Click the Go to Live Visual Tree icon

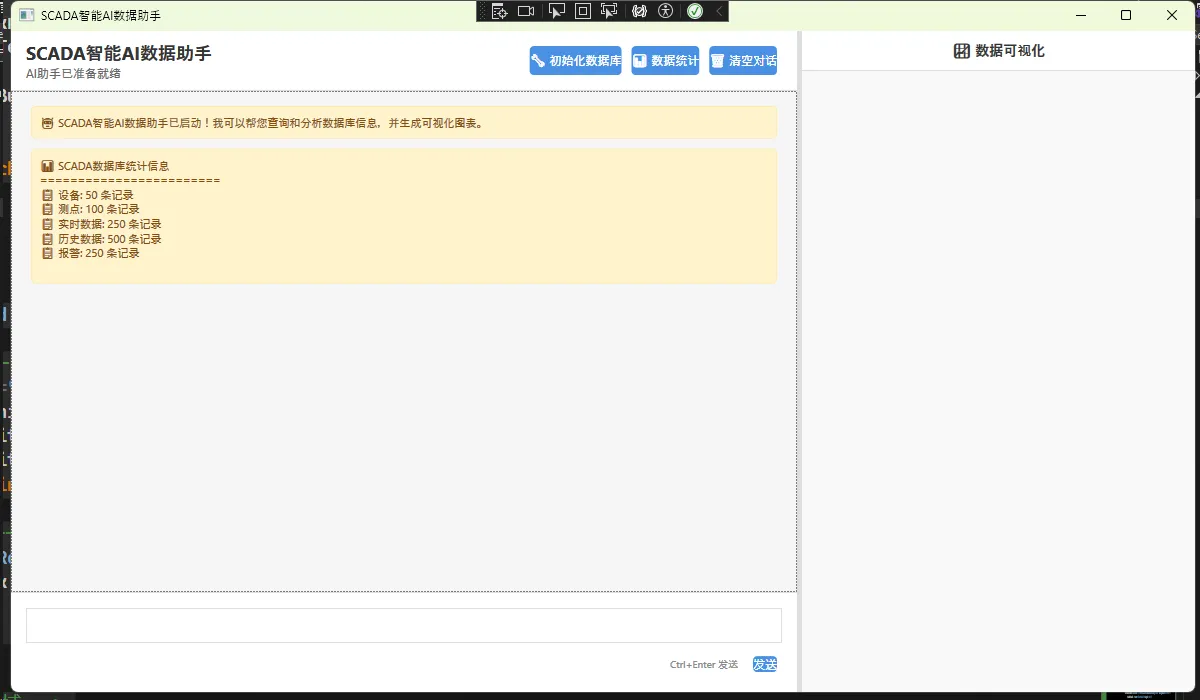coord(500,11)
